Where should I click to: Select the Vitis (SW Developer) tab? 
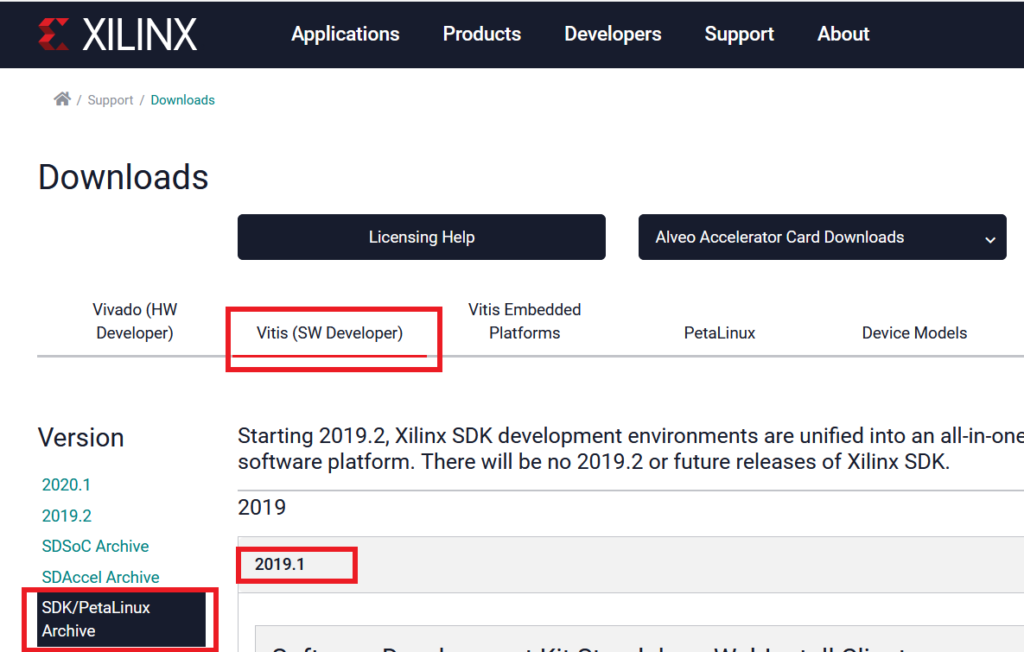330,333
